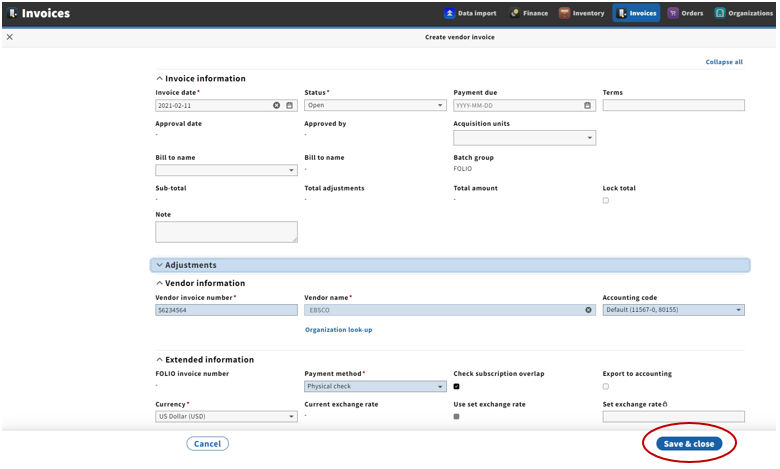Clear the Invoice date value
780x469 pixels.
tap(277, 105)
